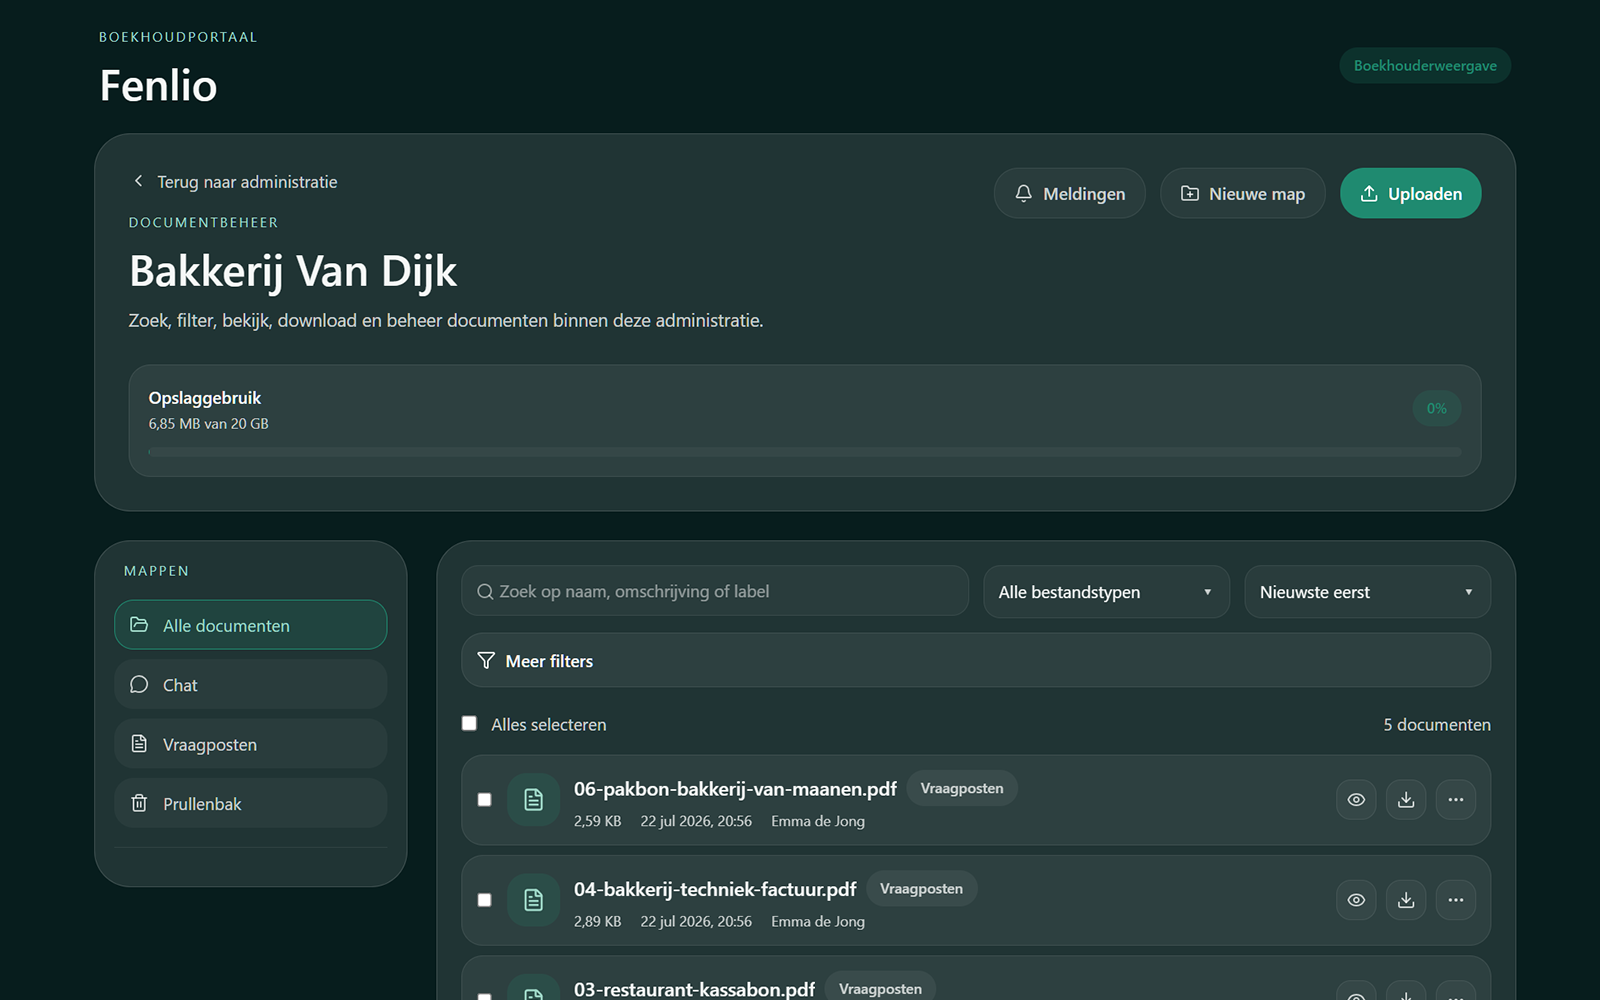1600x1000 pixels.
Task: Click the back chevron before Terug naar administratie
Action: (138, 181)
